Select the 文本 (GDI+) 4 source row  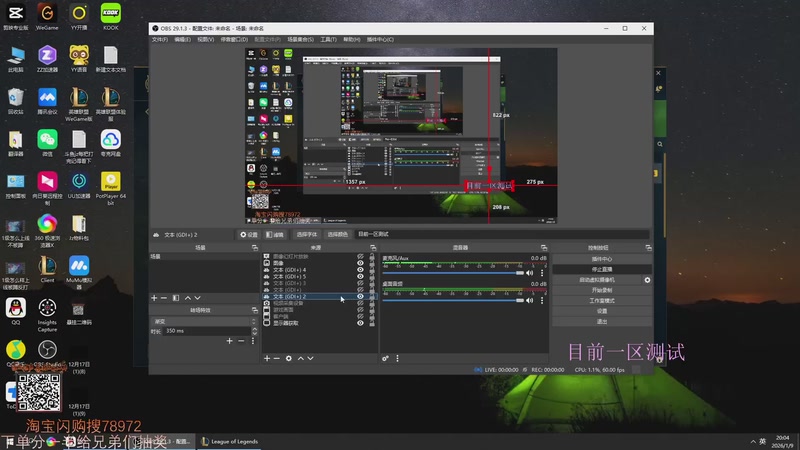pyautogui.click(x=319, y=270)
